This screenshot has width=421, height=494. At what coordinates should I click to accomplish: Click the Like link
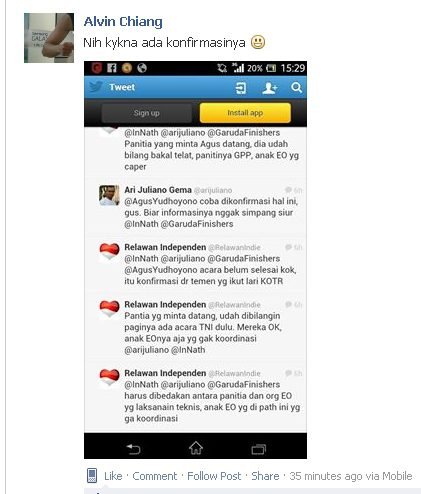113,476
